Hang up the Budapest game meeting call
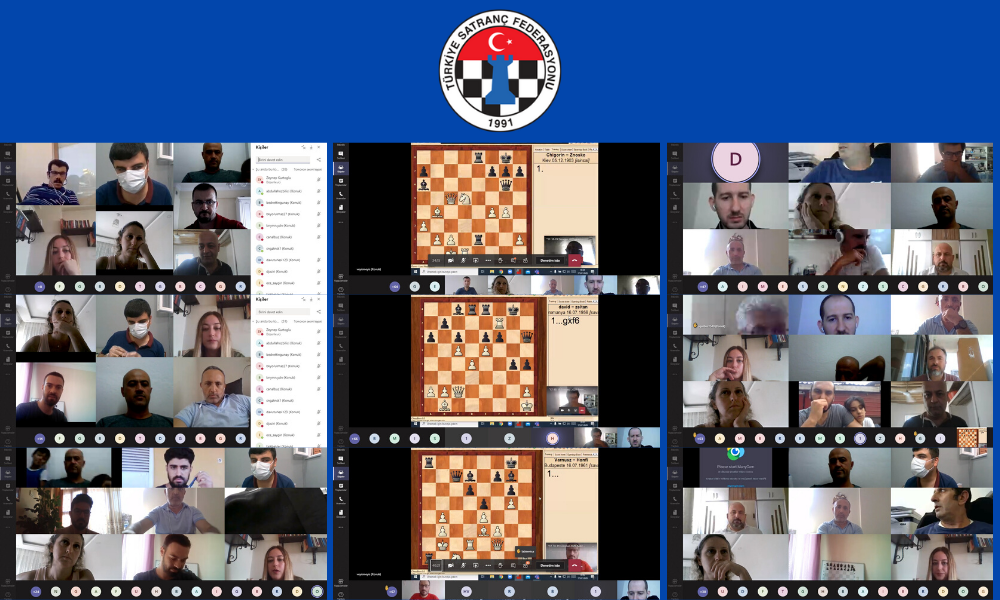The width and height of the screenshot is (1000, 600). tap(575, 565)
